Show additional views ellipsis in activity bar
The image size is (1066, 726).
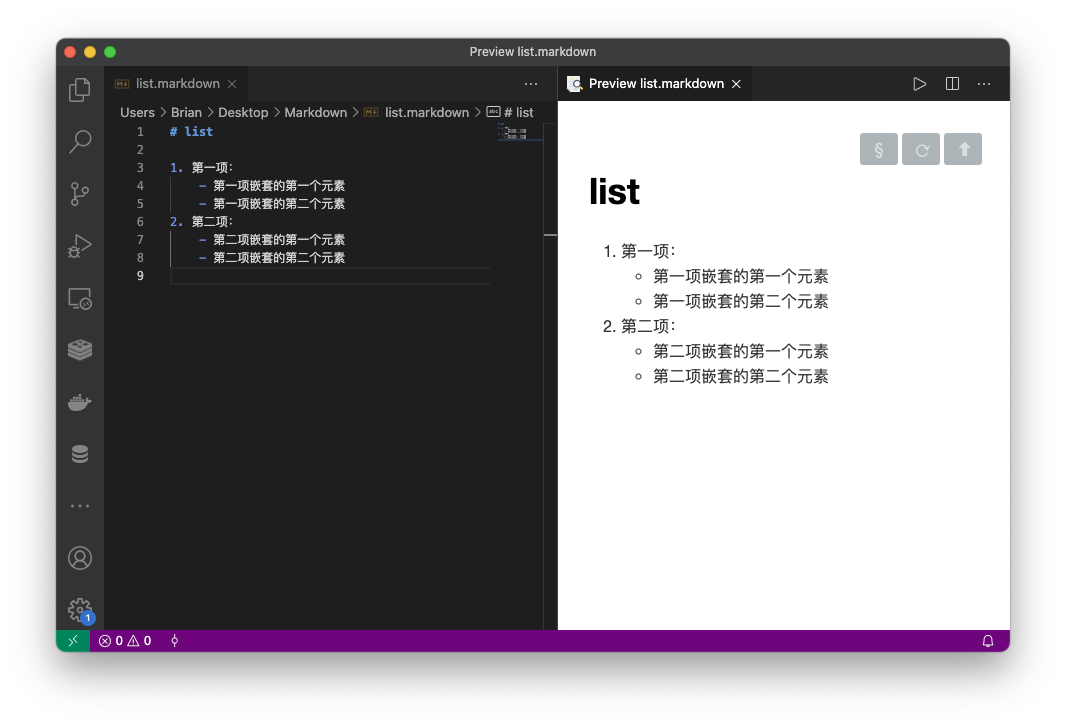tap(80, 506)
